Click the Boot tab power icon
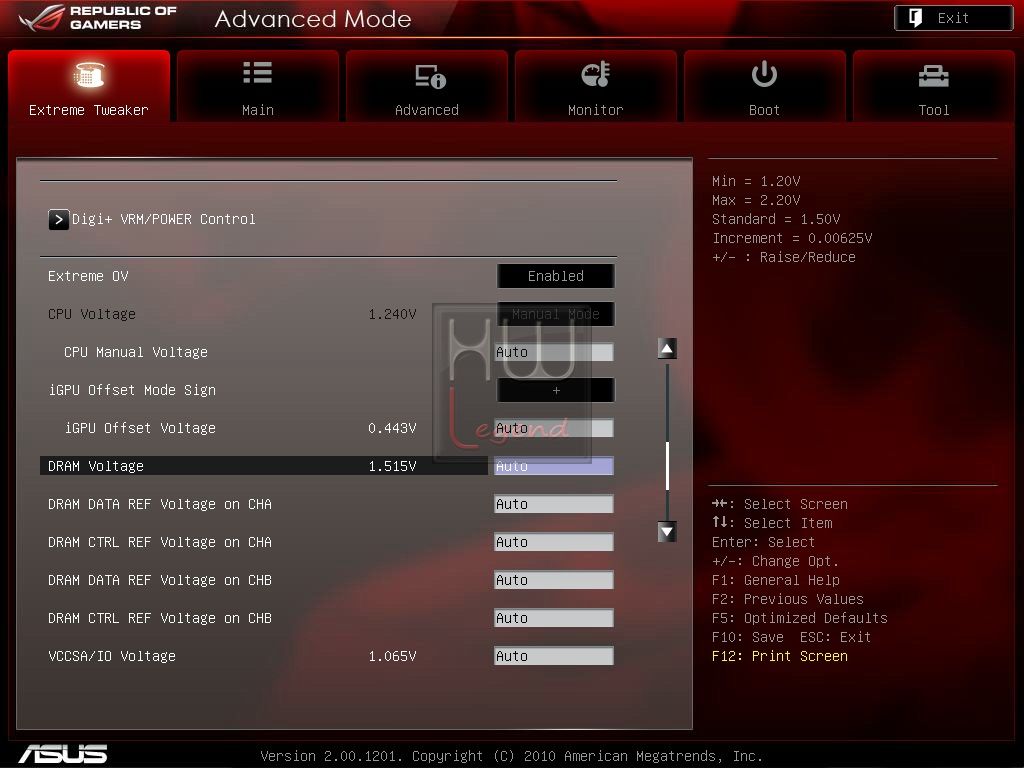 pyautogui.click(x=764, y=74)
